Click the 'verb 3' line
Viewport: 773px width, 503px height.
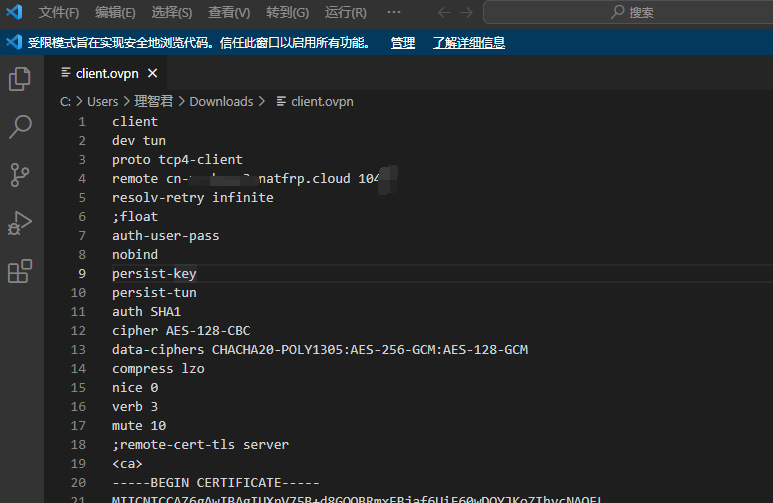click(135, 407)
